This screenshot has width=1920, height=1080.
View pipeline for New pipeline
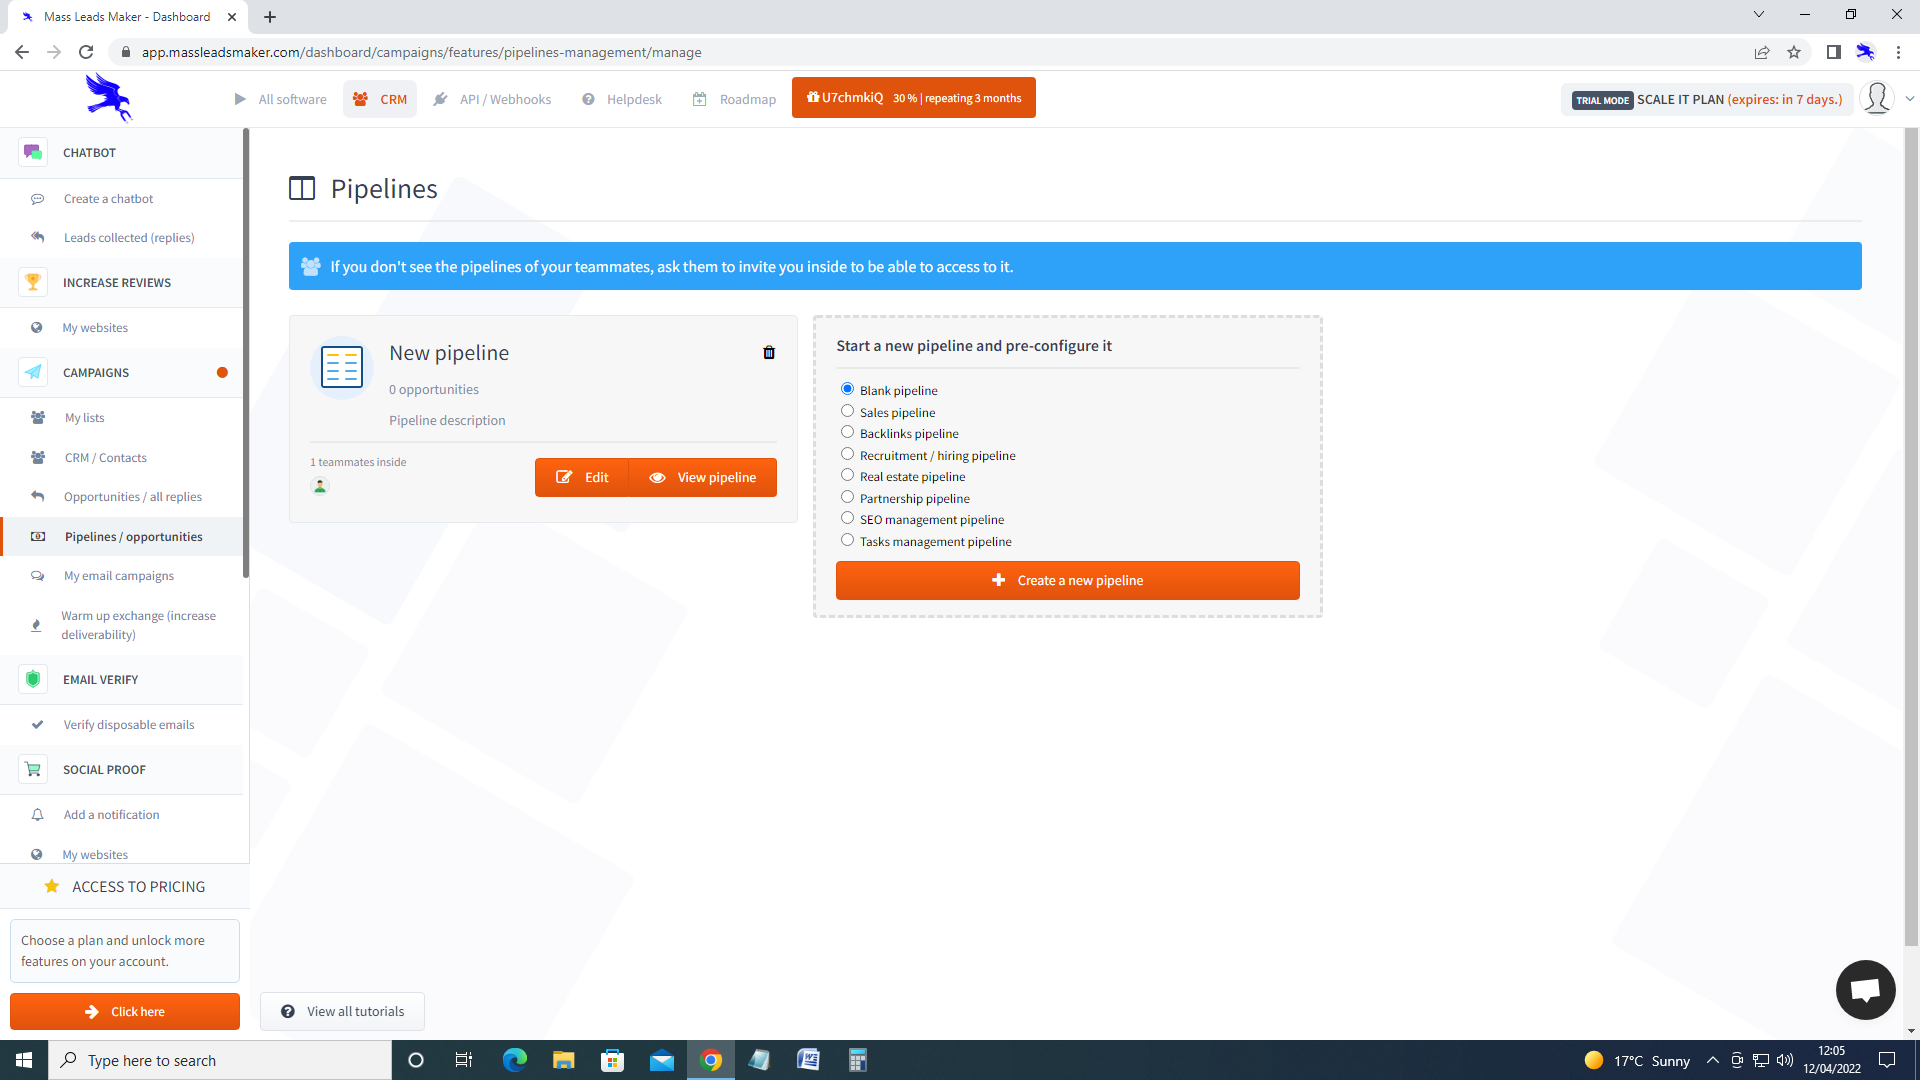coord(704,477)
